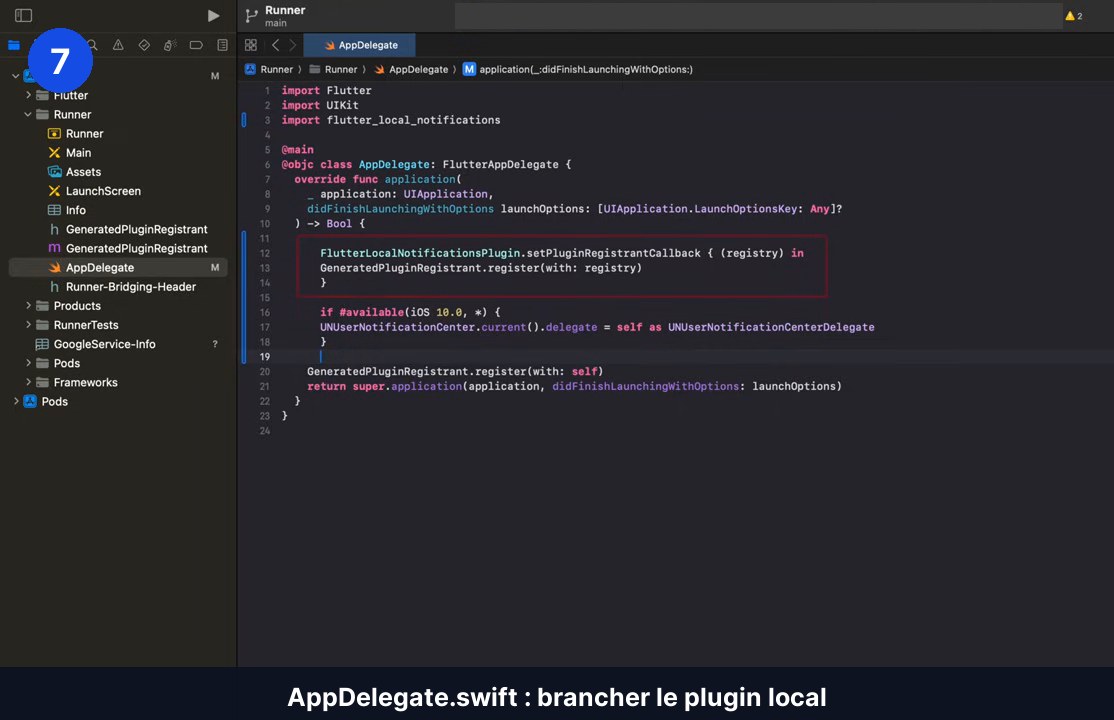Expand the Flutter folder chevron

28,95
